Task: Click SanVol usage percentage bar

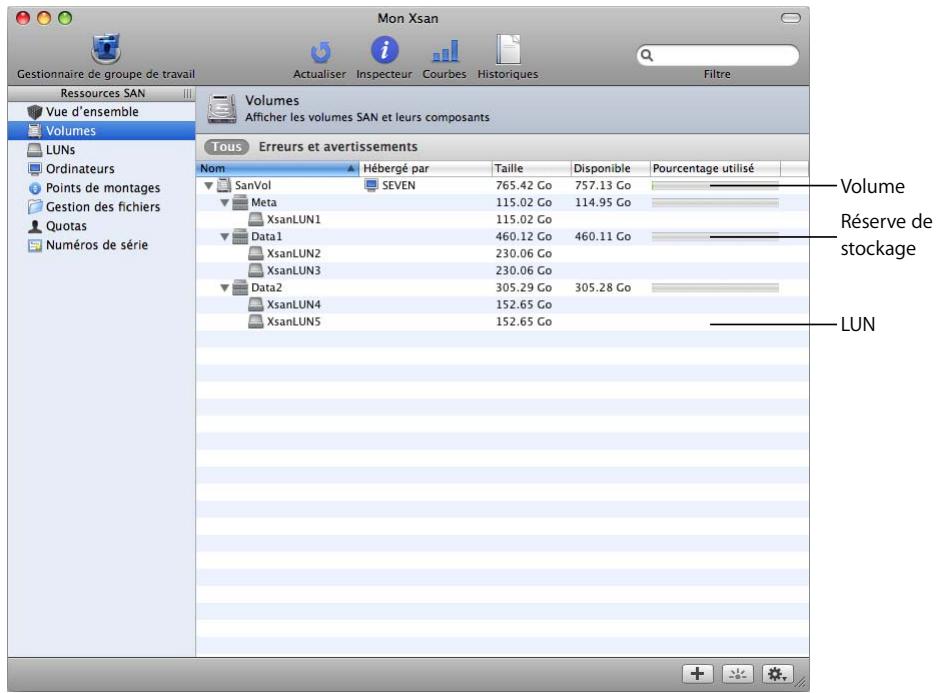Action: (715, 186)
